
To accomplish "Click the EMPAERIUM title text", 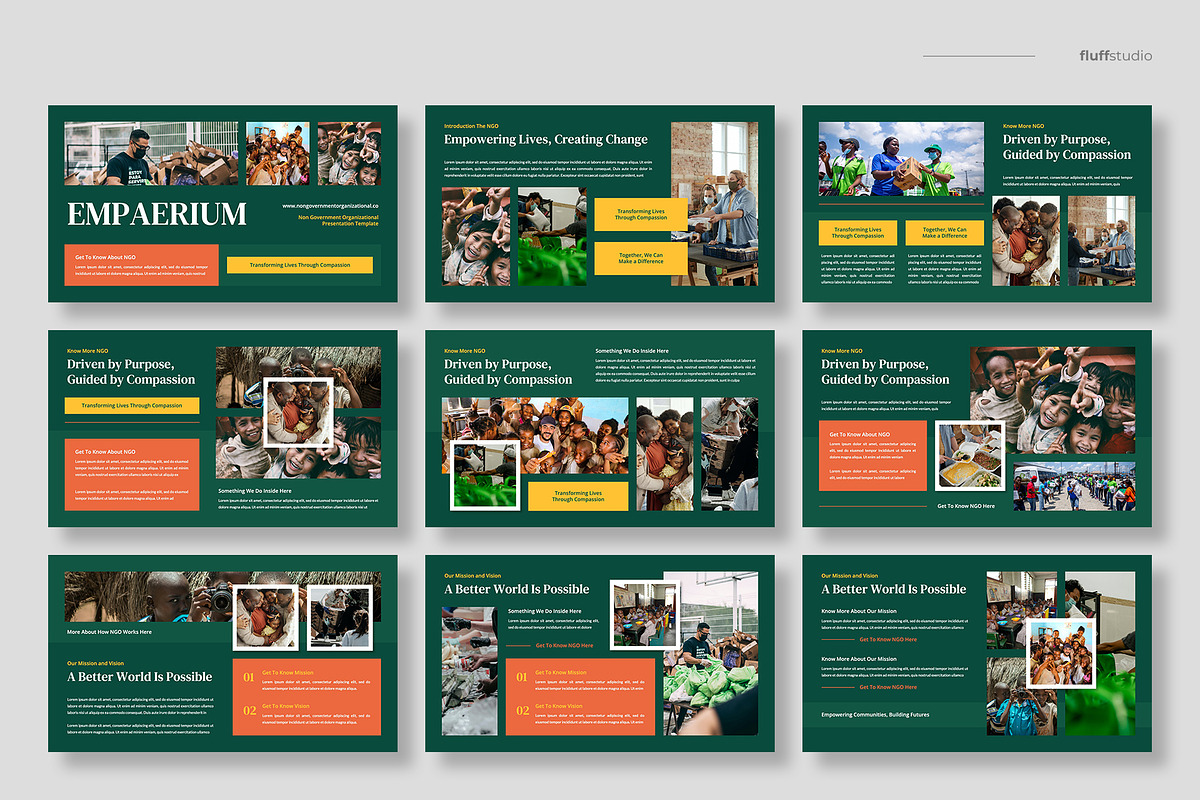I will pos(157,213).
